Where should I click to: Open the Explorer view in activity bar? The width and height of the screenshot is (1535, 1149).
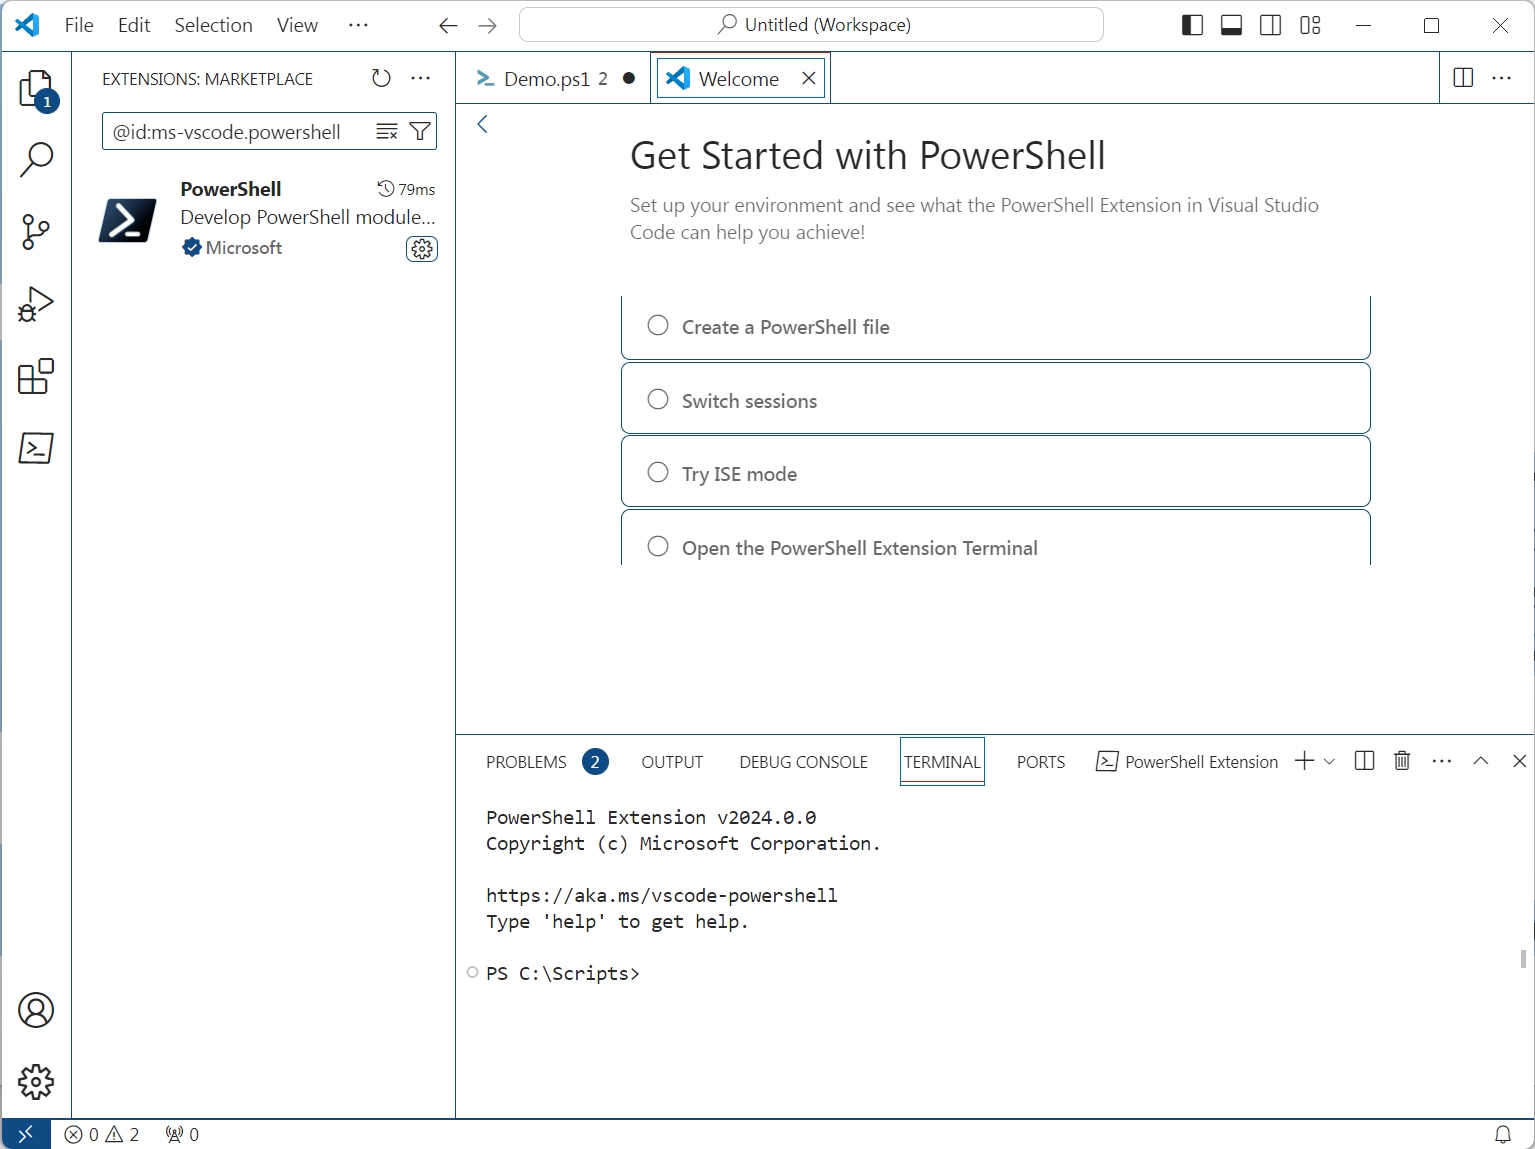(x=36, y=90)
